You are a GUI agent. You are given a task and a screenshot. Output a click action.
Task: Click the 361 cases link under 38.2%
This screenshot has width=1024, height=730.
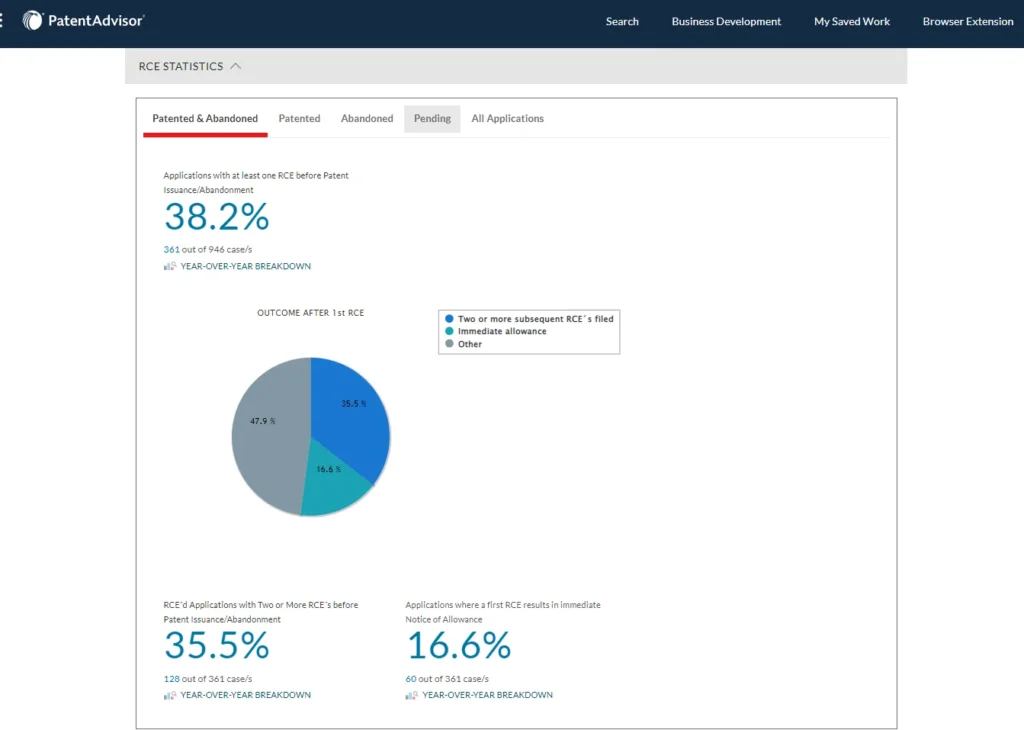pos(171,249)
